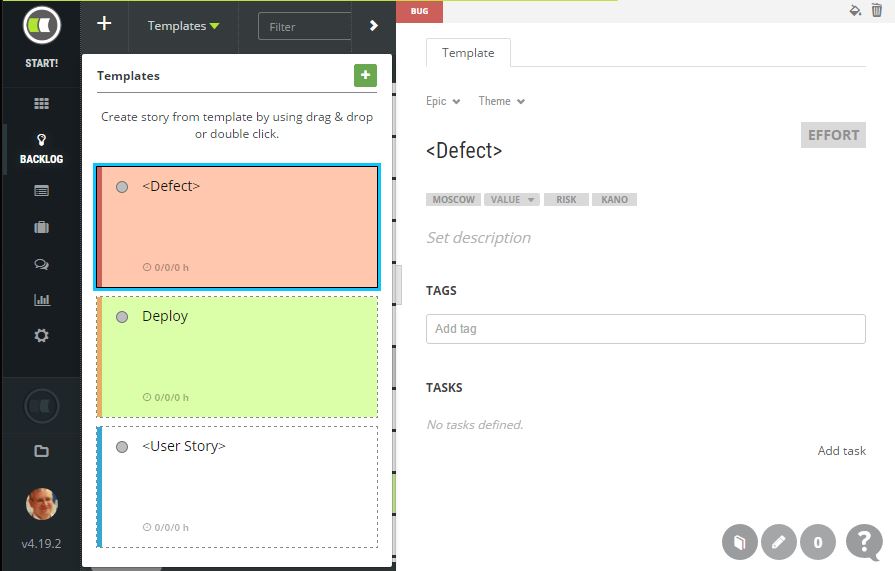895x571 pixels.
Task: Click clock hours on Deploy card
Action: click(166, 397)
